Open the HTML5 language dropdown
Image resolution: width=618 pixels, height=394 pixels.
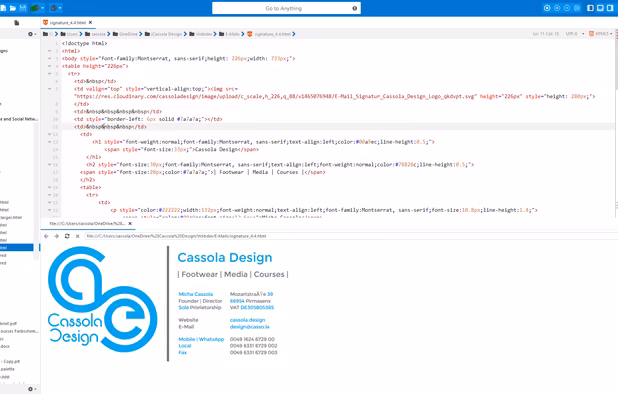[x=601, y=34]
